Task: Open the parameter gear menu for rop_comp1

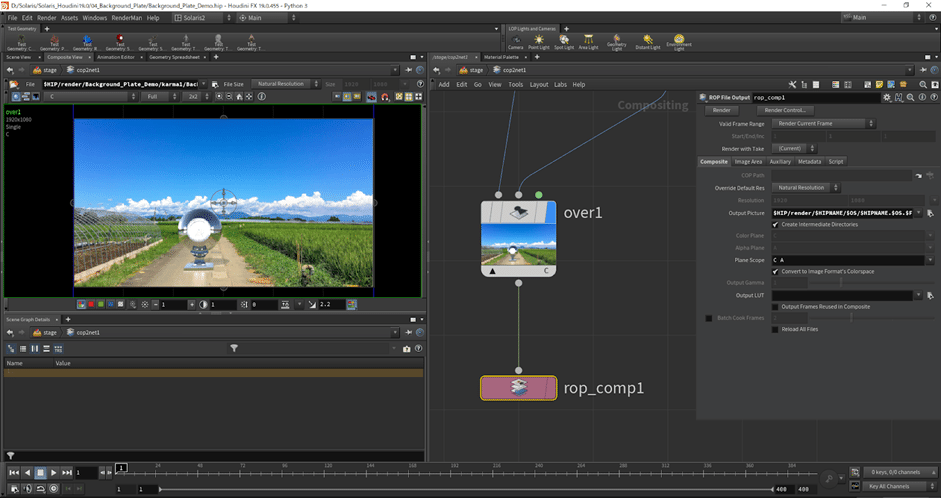Action: [x=887, y=97]
